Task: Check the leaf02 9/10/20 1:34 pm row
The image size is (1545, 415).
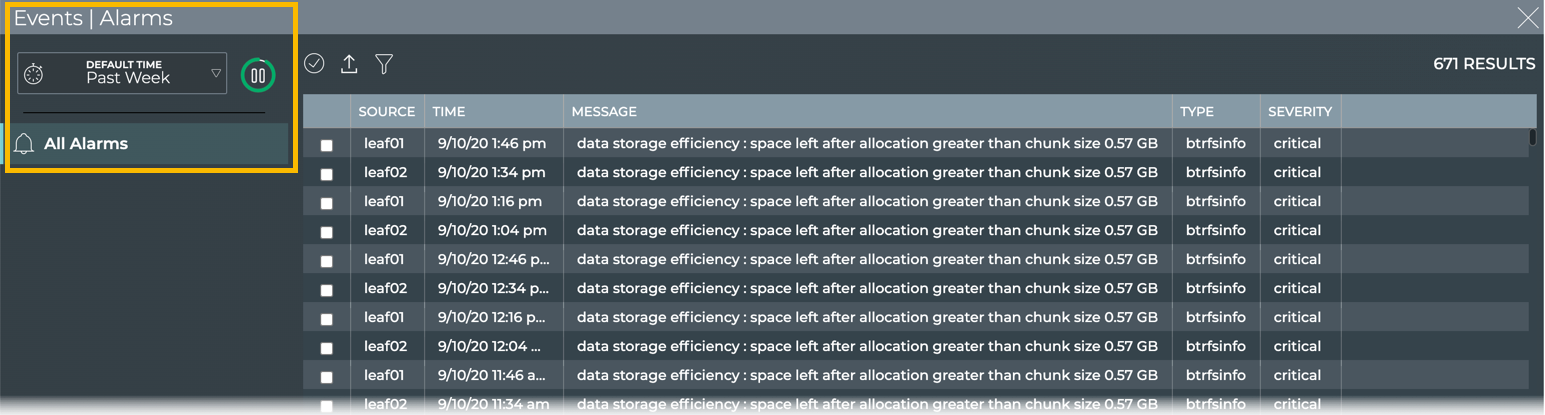Action: click(x=327, y=174)
